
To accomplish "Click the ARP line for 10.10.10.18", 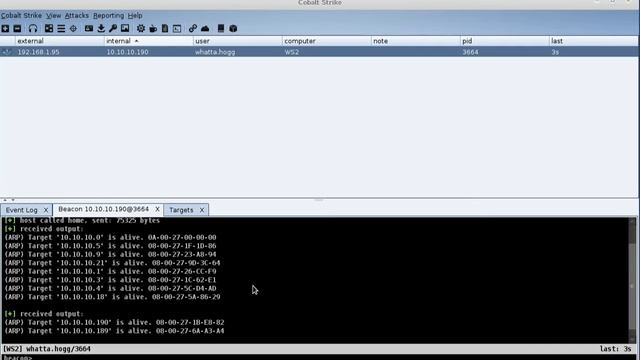I will (x=112, y=297).
